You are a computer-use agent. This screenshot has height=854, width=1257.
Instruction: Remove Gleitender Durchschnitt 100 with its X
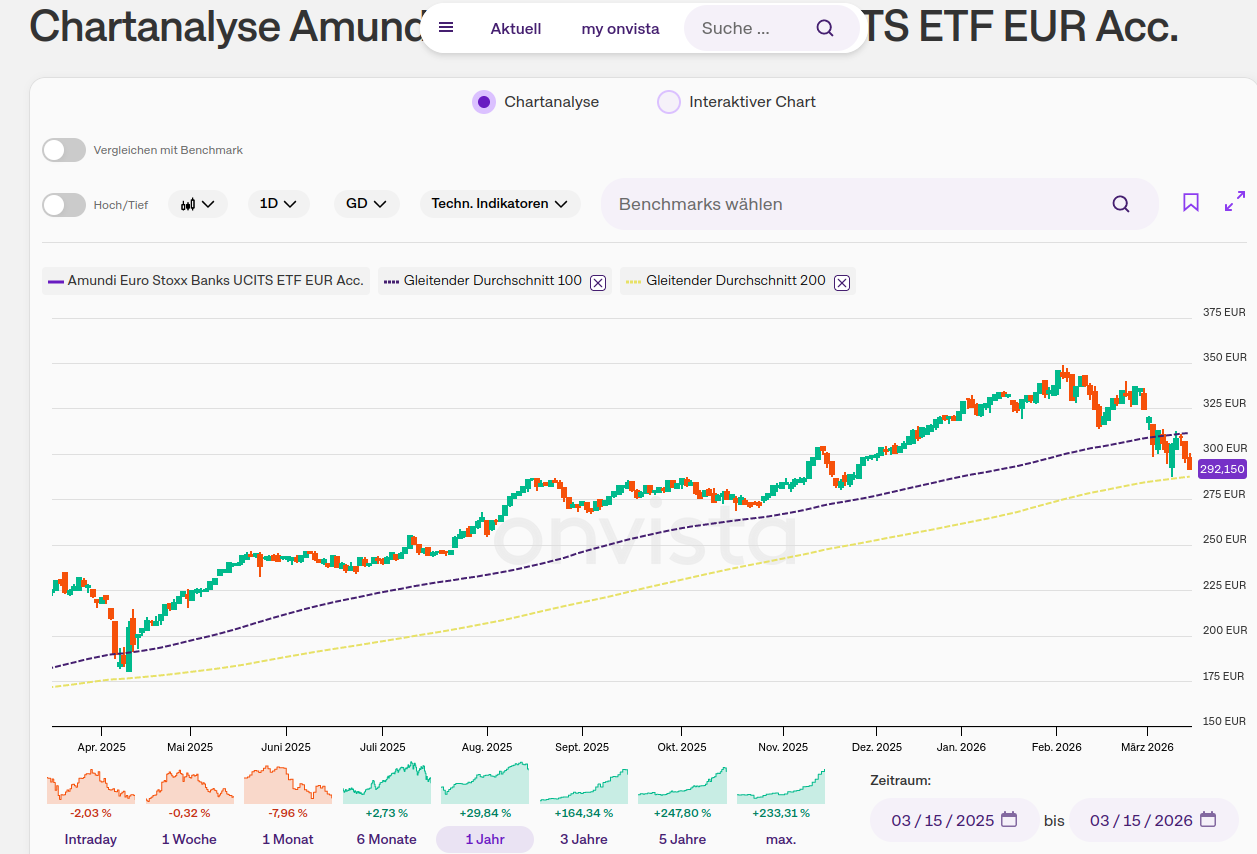[x=598, y=282]
